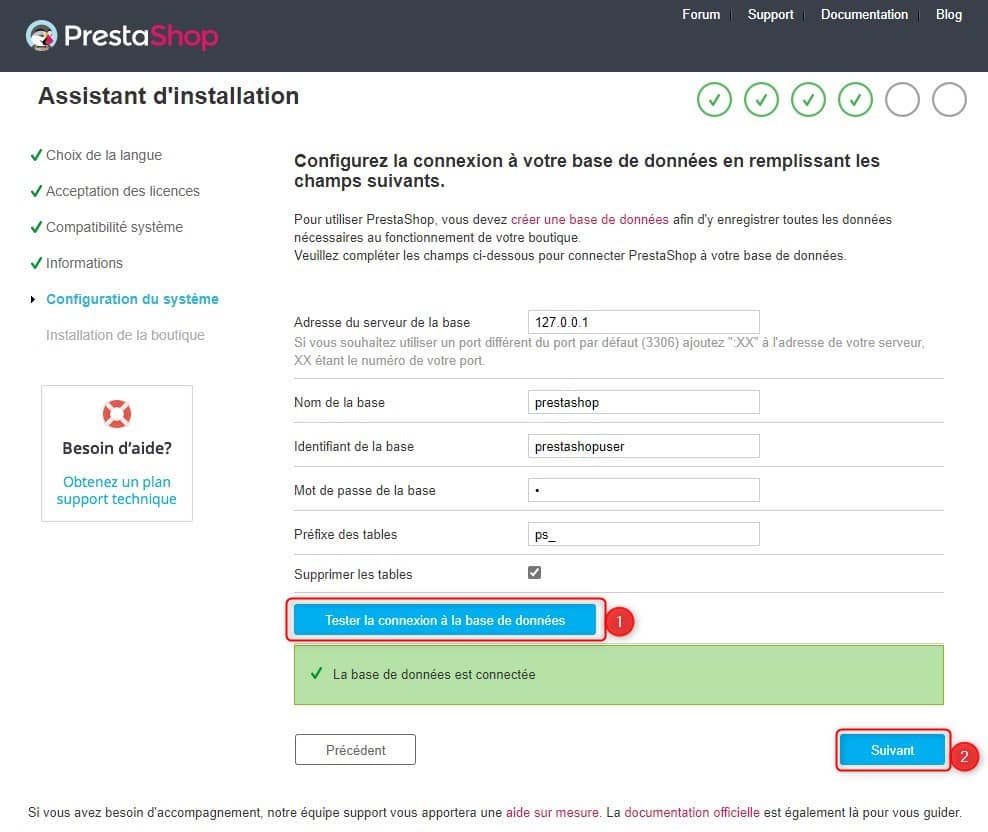Click the PrestaShop logo icon
Screen dimensions: 988x832
[42, 37]
